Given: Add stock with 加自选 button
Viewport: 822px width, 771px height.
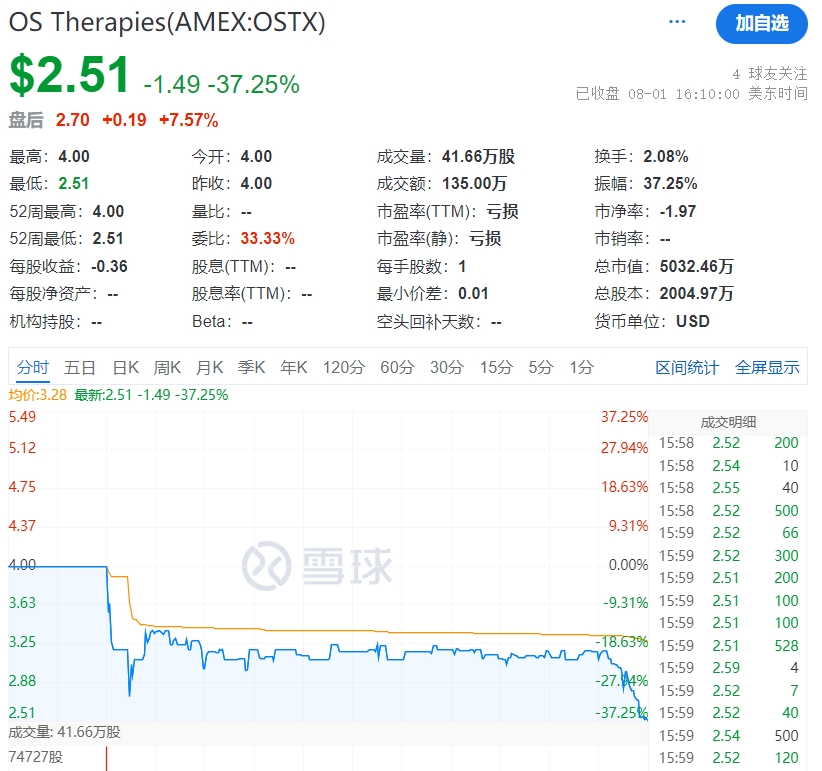Looking at the screenshot, I should point(761,24).
